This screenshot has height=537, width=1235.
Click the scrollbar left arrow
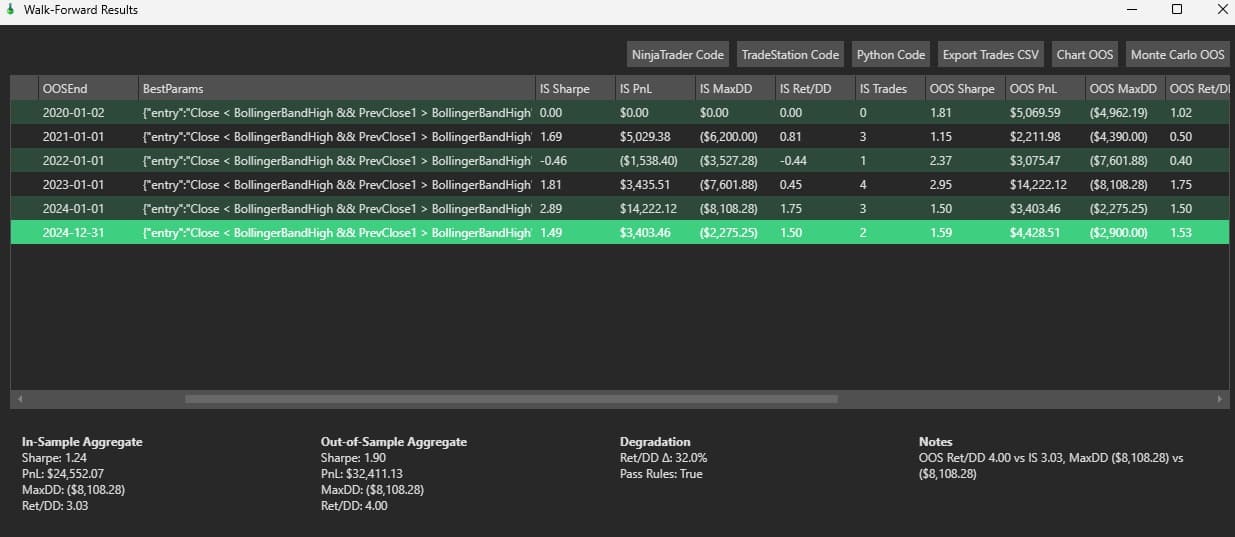pos(19,399)
